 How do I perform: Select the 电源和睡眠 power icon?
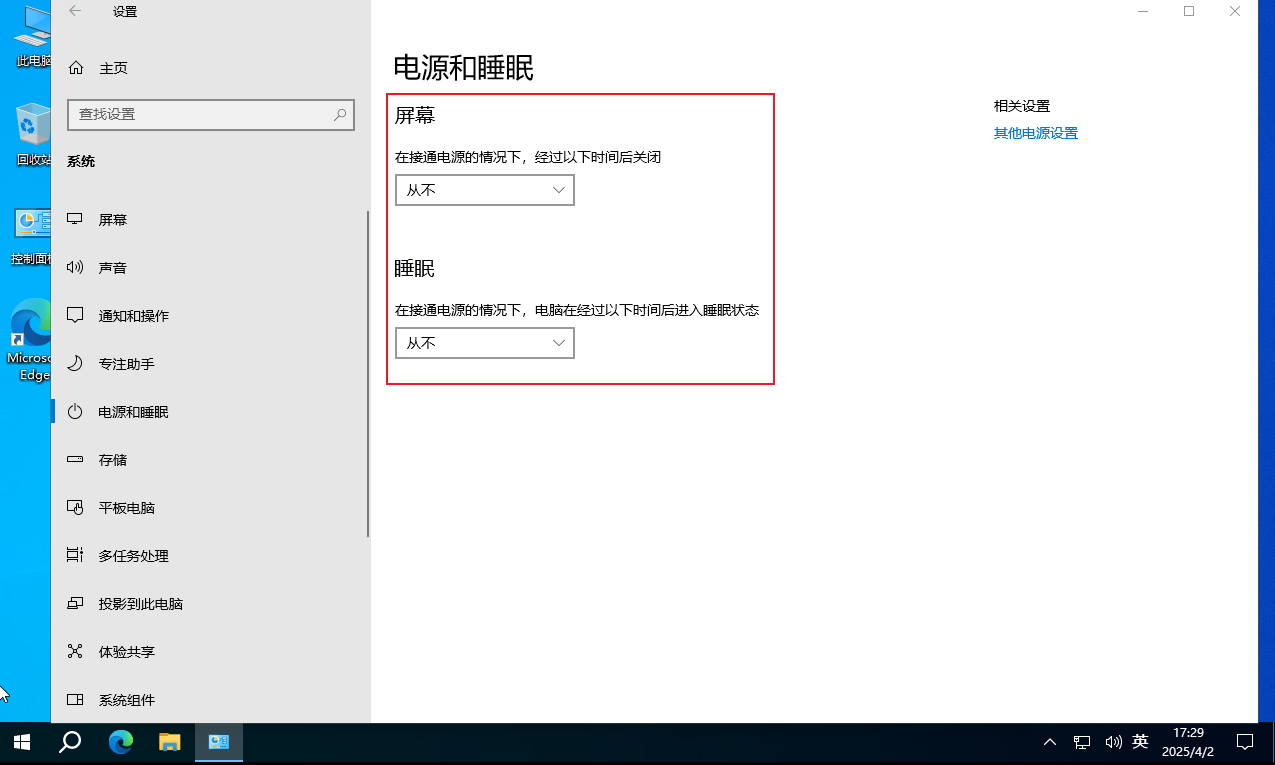pos(75,411)
